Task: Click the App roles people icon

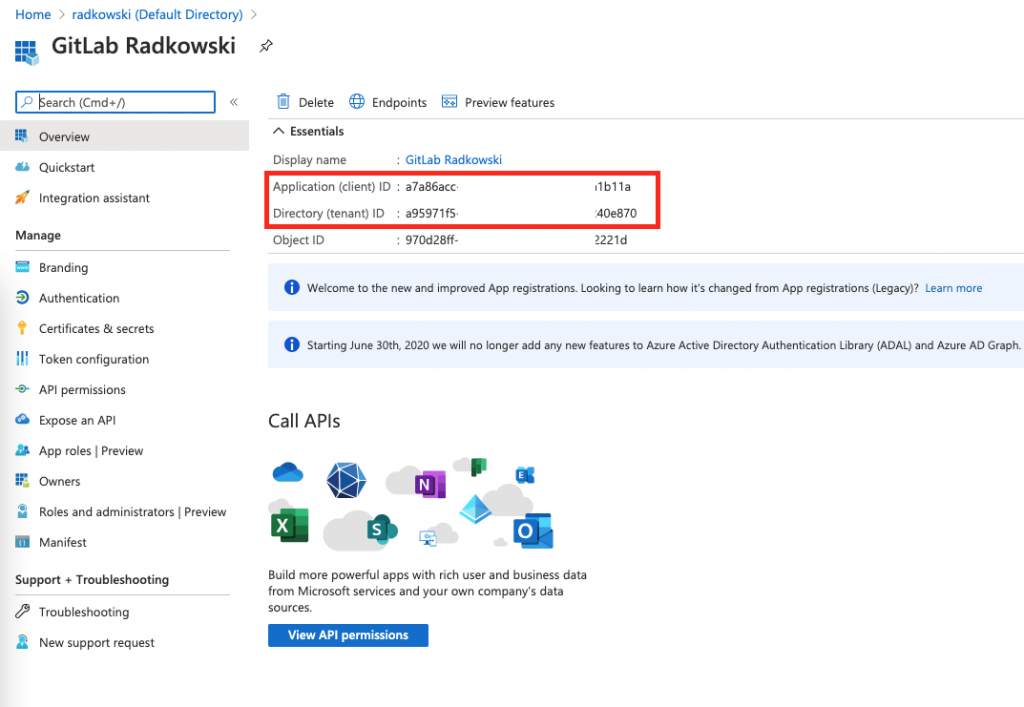Action: pos(22,450)
